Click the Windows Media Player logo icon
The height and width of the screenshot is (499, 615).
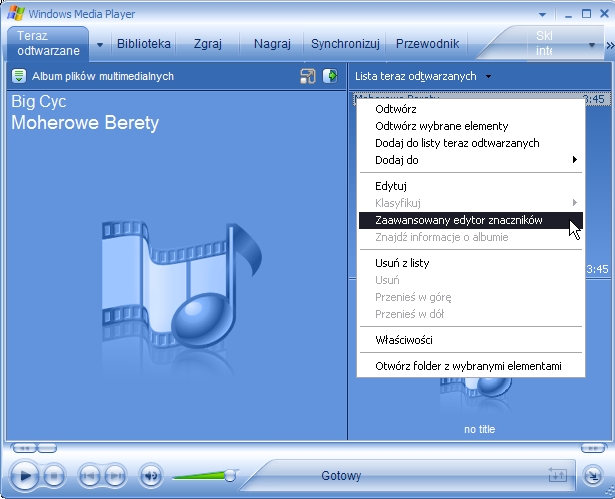(16, 13)
